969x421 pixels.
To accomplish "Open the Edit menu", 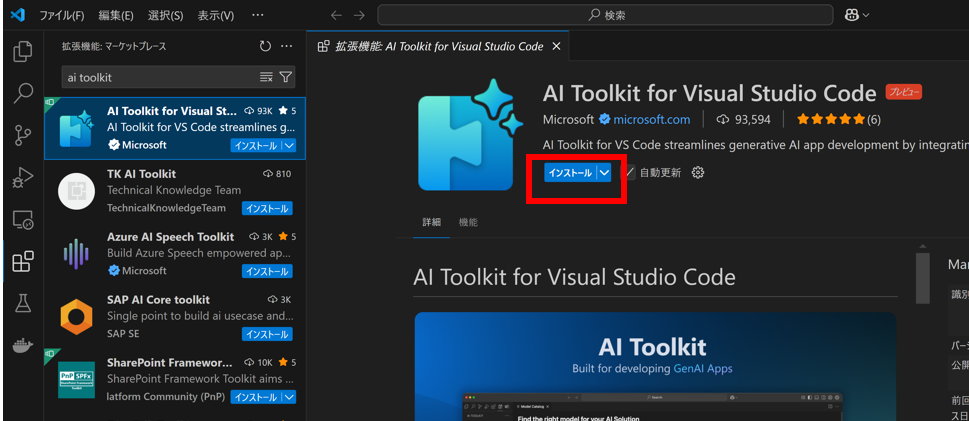I will [x=115, y=15].
